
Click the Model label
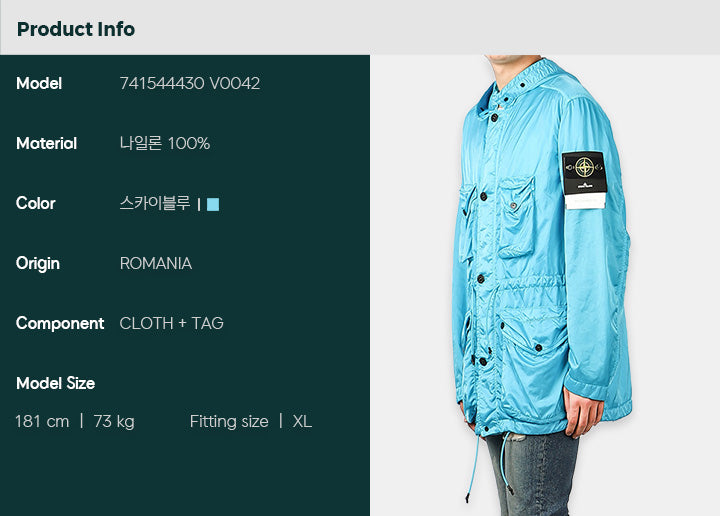[39, 83]
